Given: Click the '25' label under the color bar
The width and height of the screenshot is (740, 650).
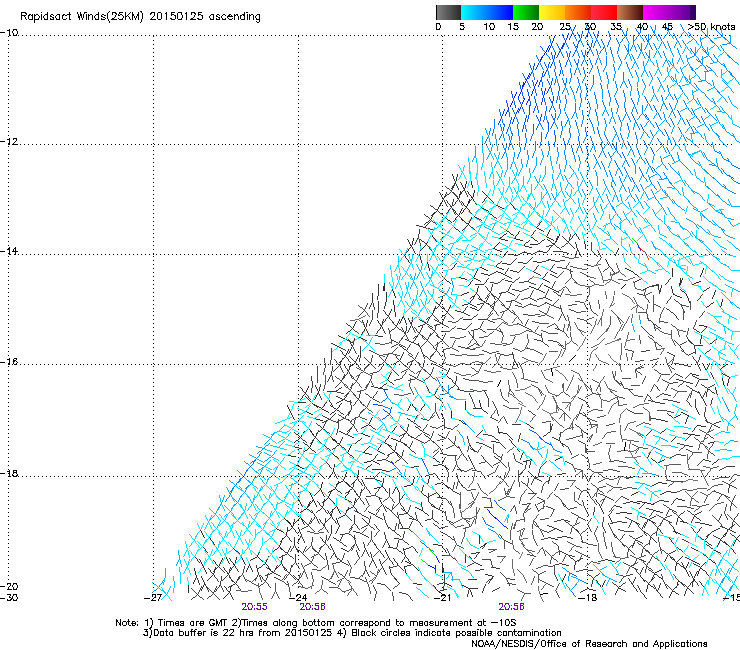Looking at the screenshot, I should [565, 27].
